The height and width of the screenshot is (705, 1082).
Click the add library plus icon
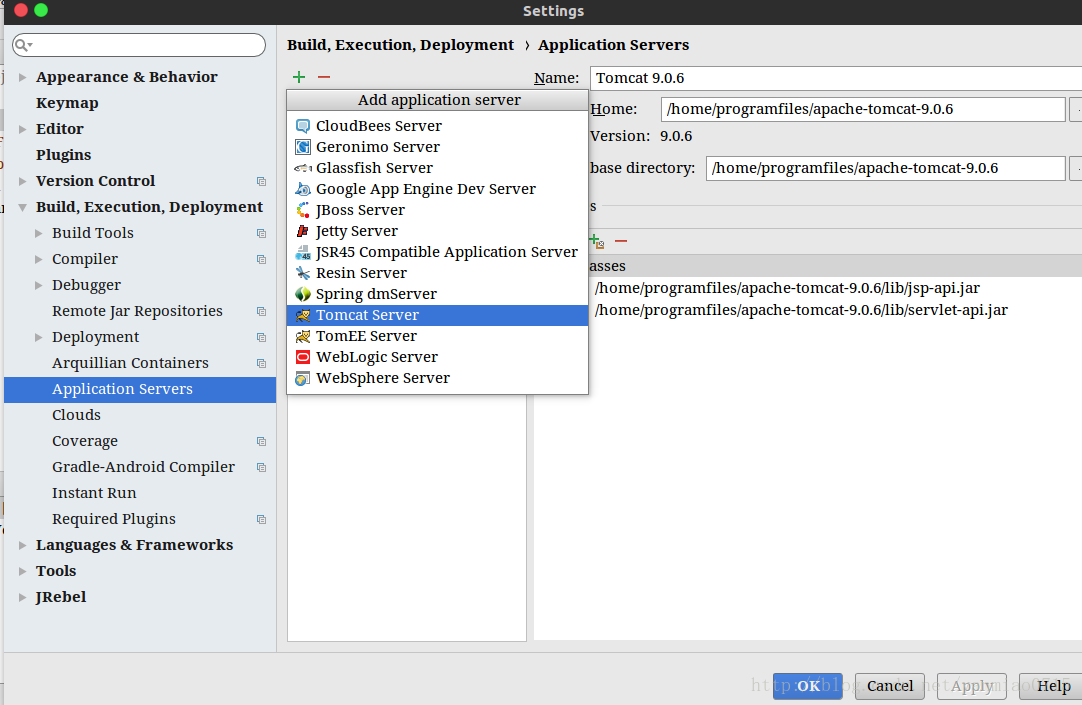[597, 241]
